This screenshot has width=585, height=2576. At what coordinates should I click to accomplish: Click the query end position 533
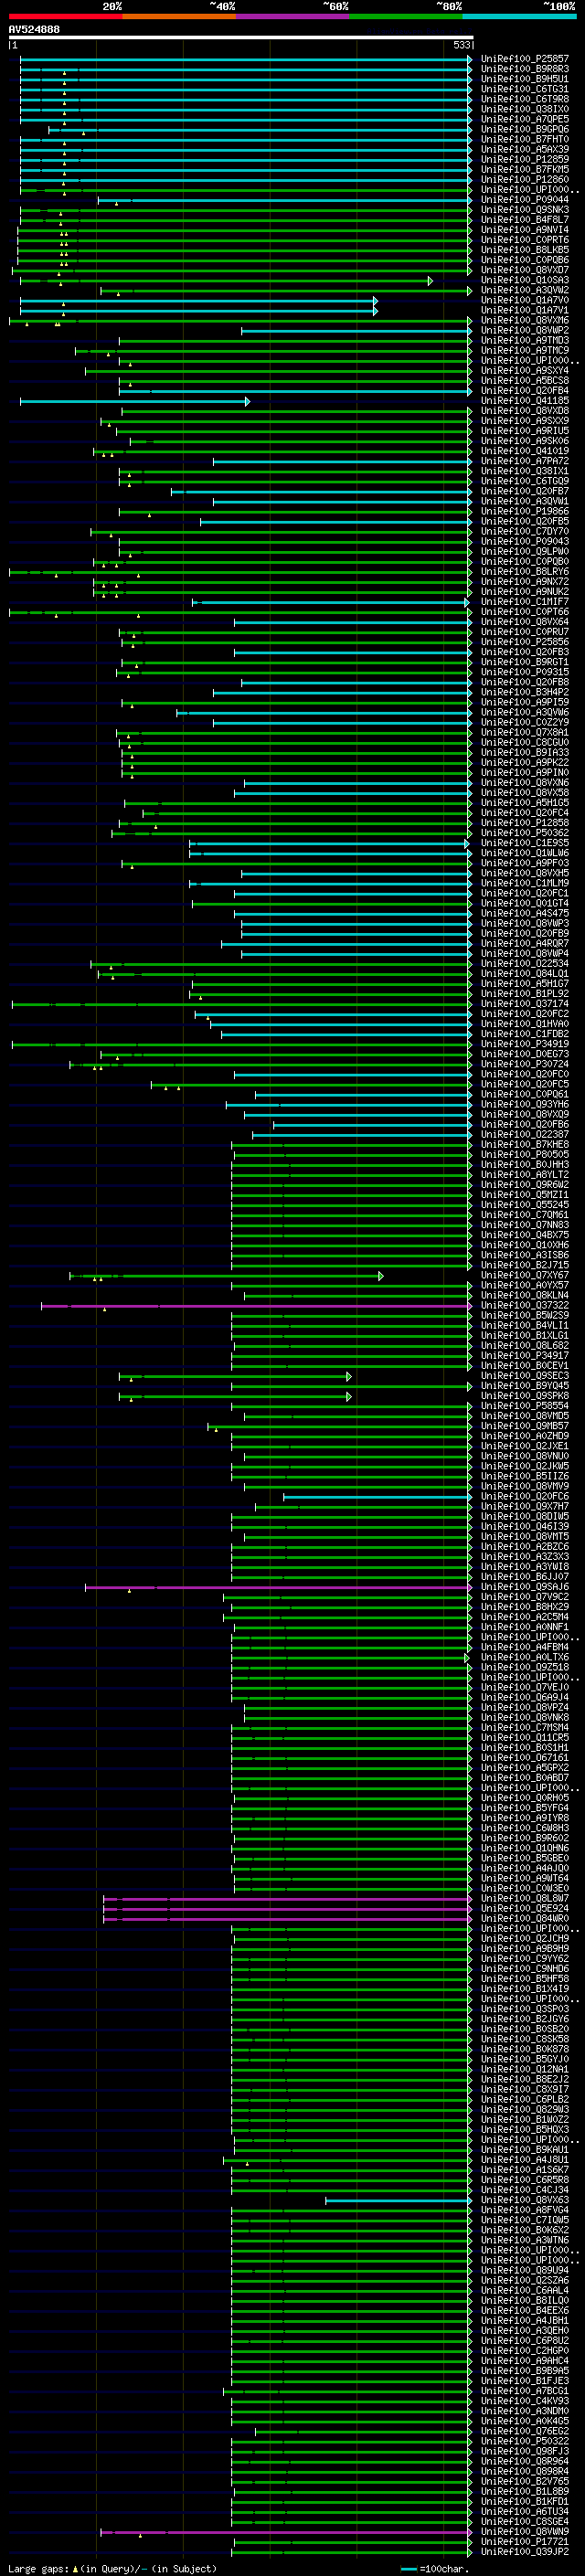[462, 45]
